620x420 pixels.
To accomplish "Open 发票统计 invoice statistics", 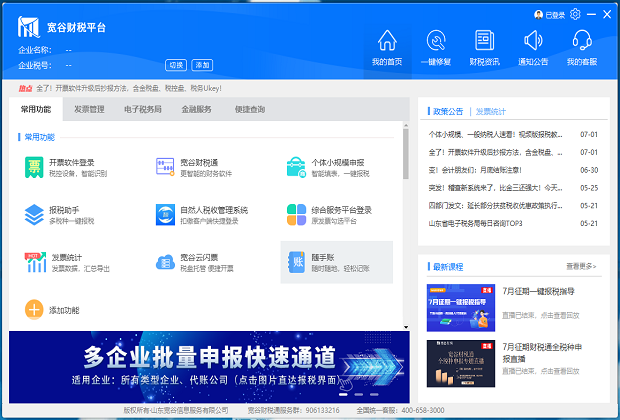I will coord(34,262).
